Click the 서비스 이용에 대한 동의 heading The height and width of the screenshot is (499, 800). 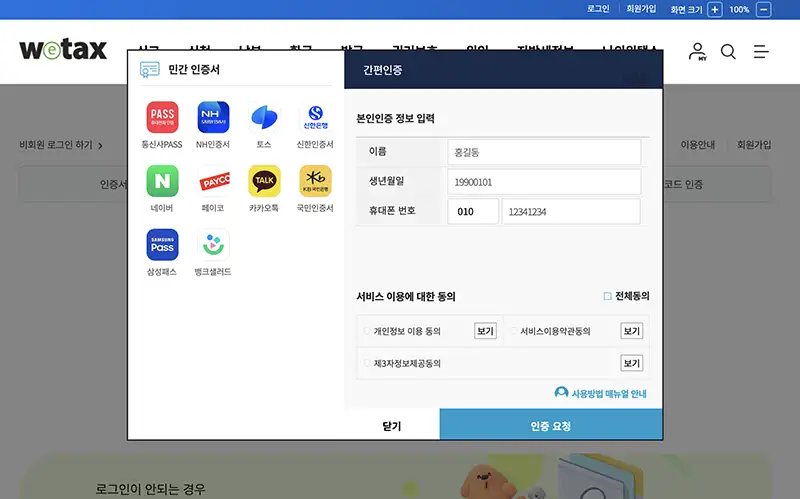click(x=406, y=296)
